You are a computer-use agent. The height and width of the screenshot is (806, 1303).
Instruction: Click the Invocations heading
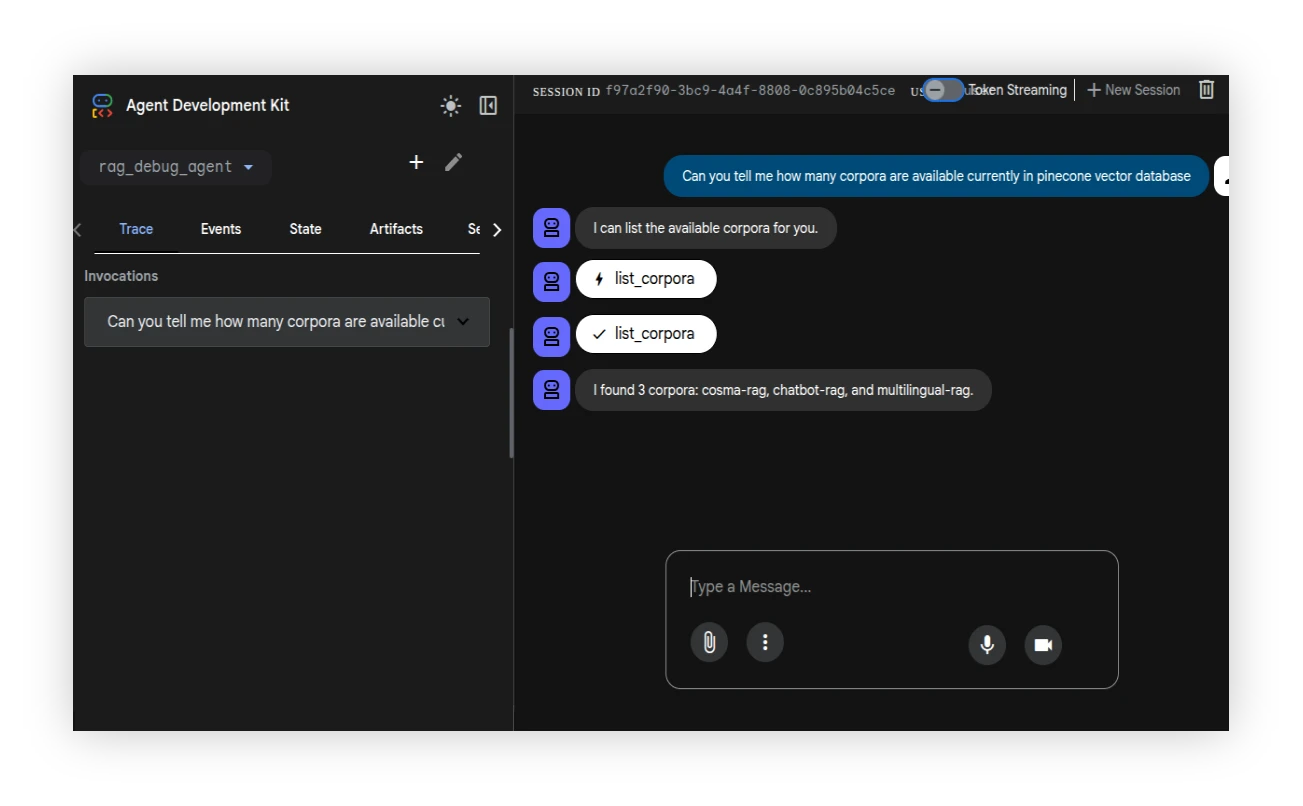click(x=121, y=276)
